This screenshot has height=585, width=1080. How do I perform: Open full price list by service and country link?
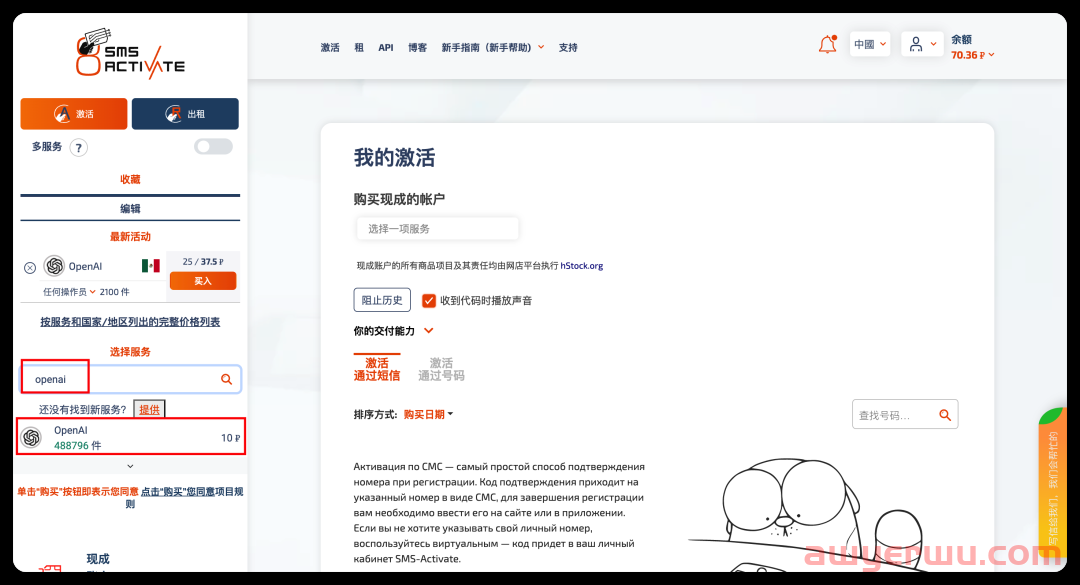pyautogui.click(x=130, y=322)
